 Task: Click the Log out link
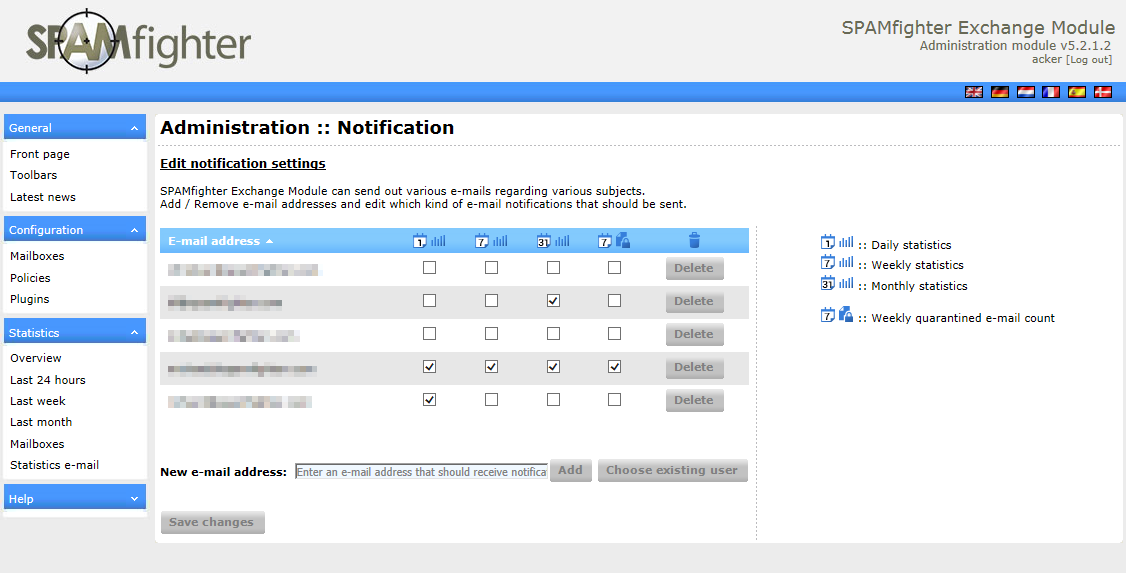point(1089,60)
